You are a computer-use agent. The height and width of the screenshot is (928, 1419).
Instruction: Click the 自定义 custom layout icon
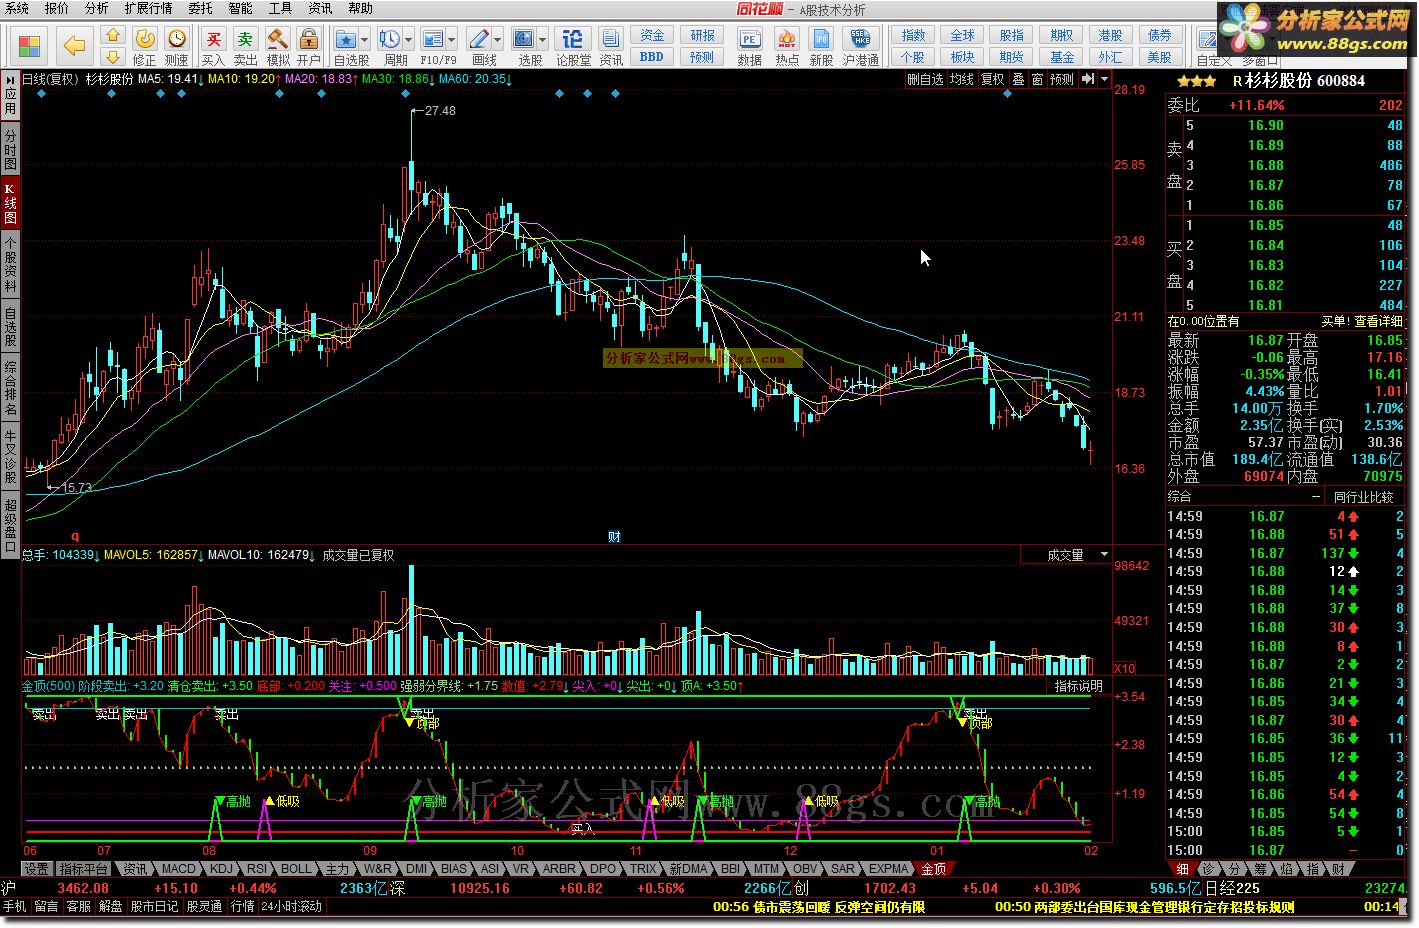click(x=1208, y=40)
